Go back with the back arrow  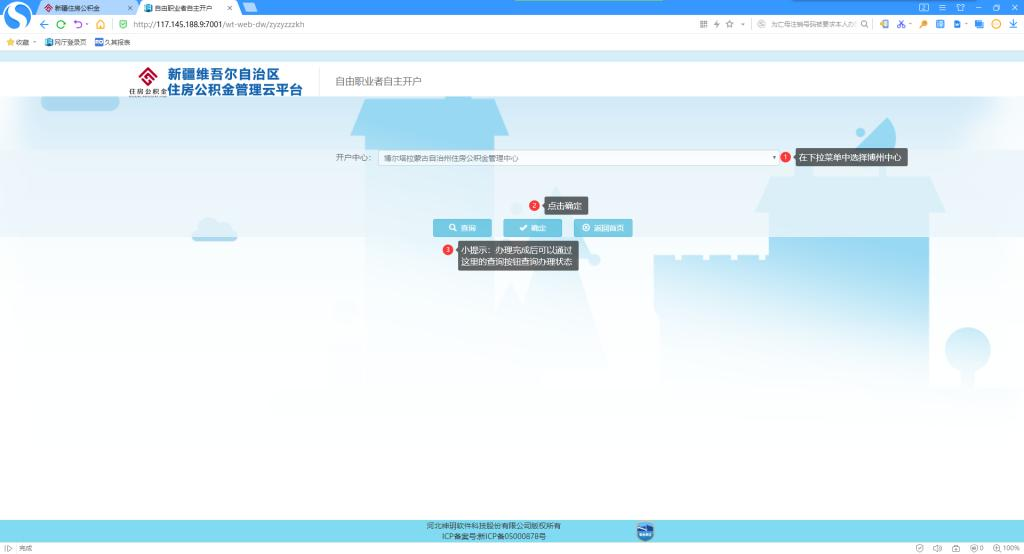pos(44,24)
